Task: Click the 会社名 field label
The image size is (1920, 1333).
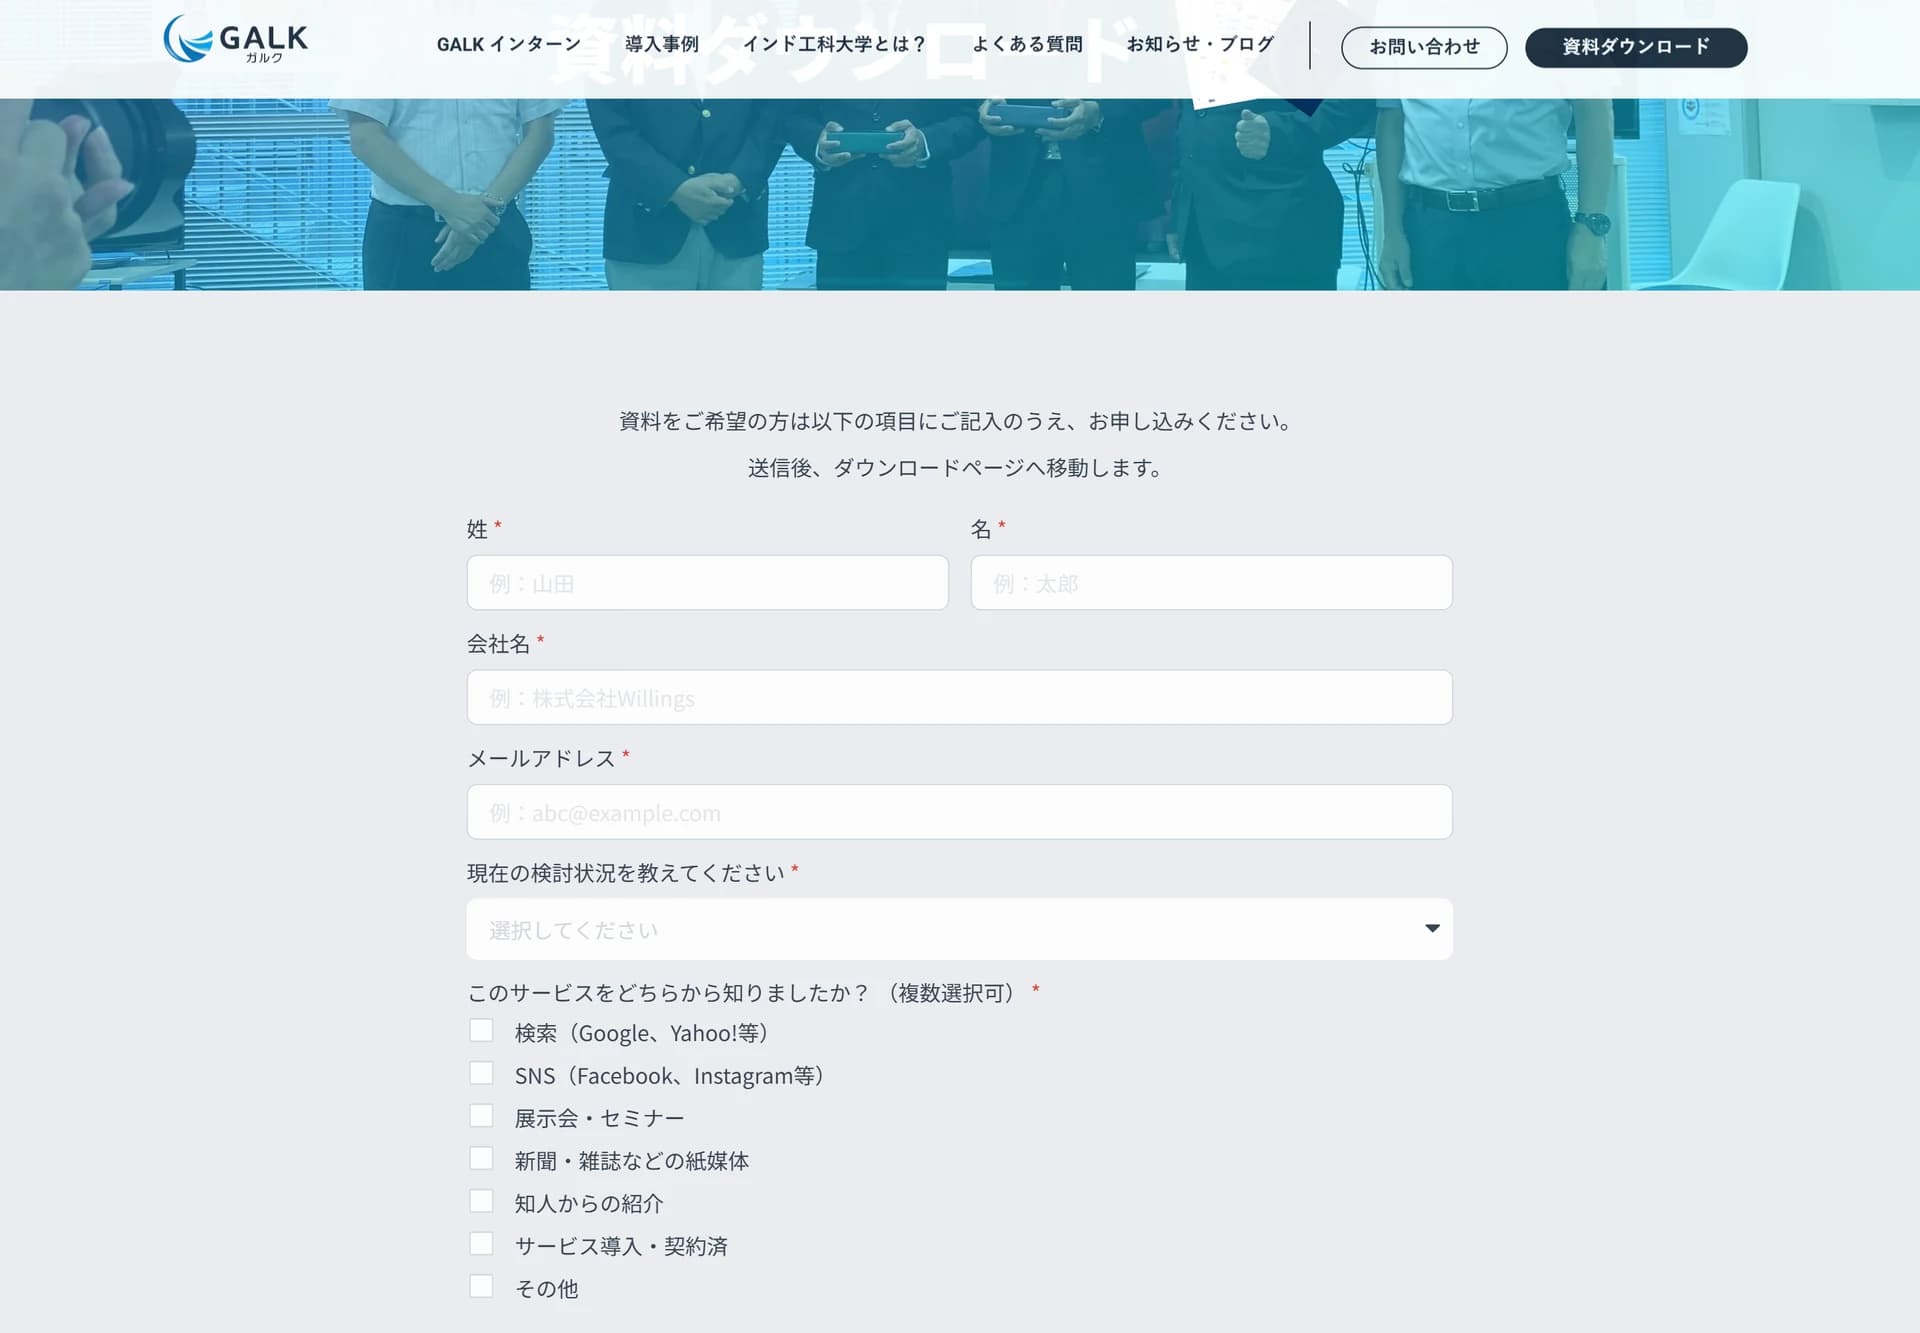Action: pos(498,644)
